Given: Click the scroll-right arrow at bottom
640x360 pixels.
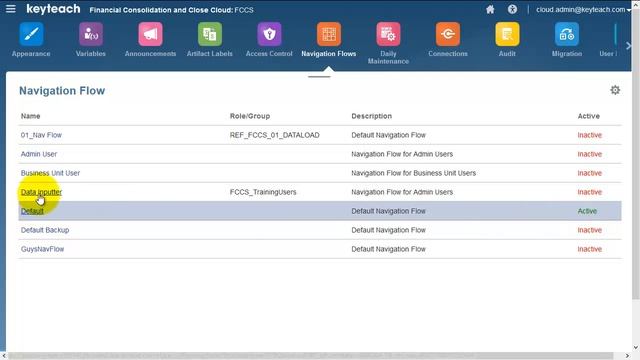Looking at the screenshot, I should [627, 356].
